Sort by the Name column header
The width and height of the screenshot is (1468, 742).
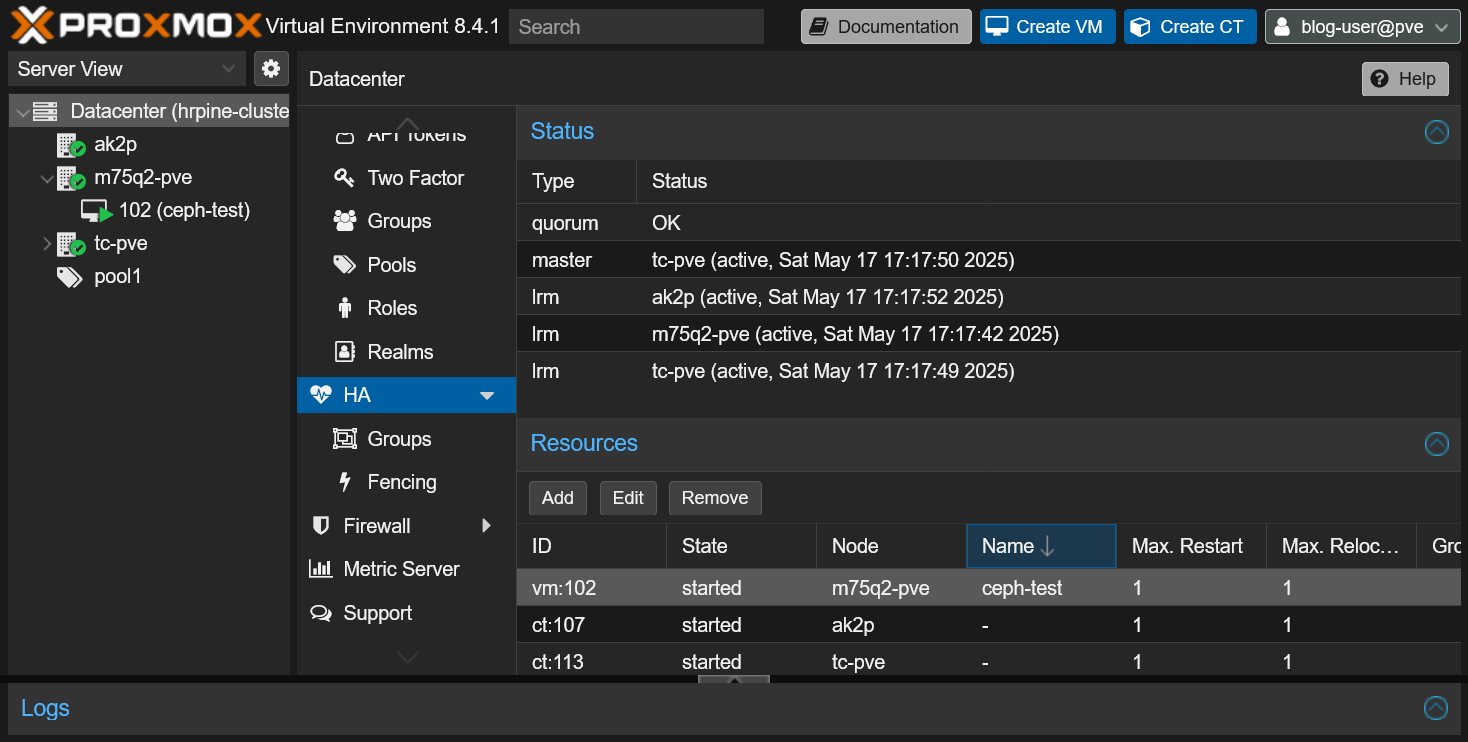point(1041,546)
